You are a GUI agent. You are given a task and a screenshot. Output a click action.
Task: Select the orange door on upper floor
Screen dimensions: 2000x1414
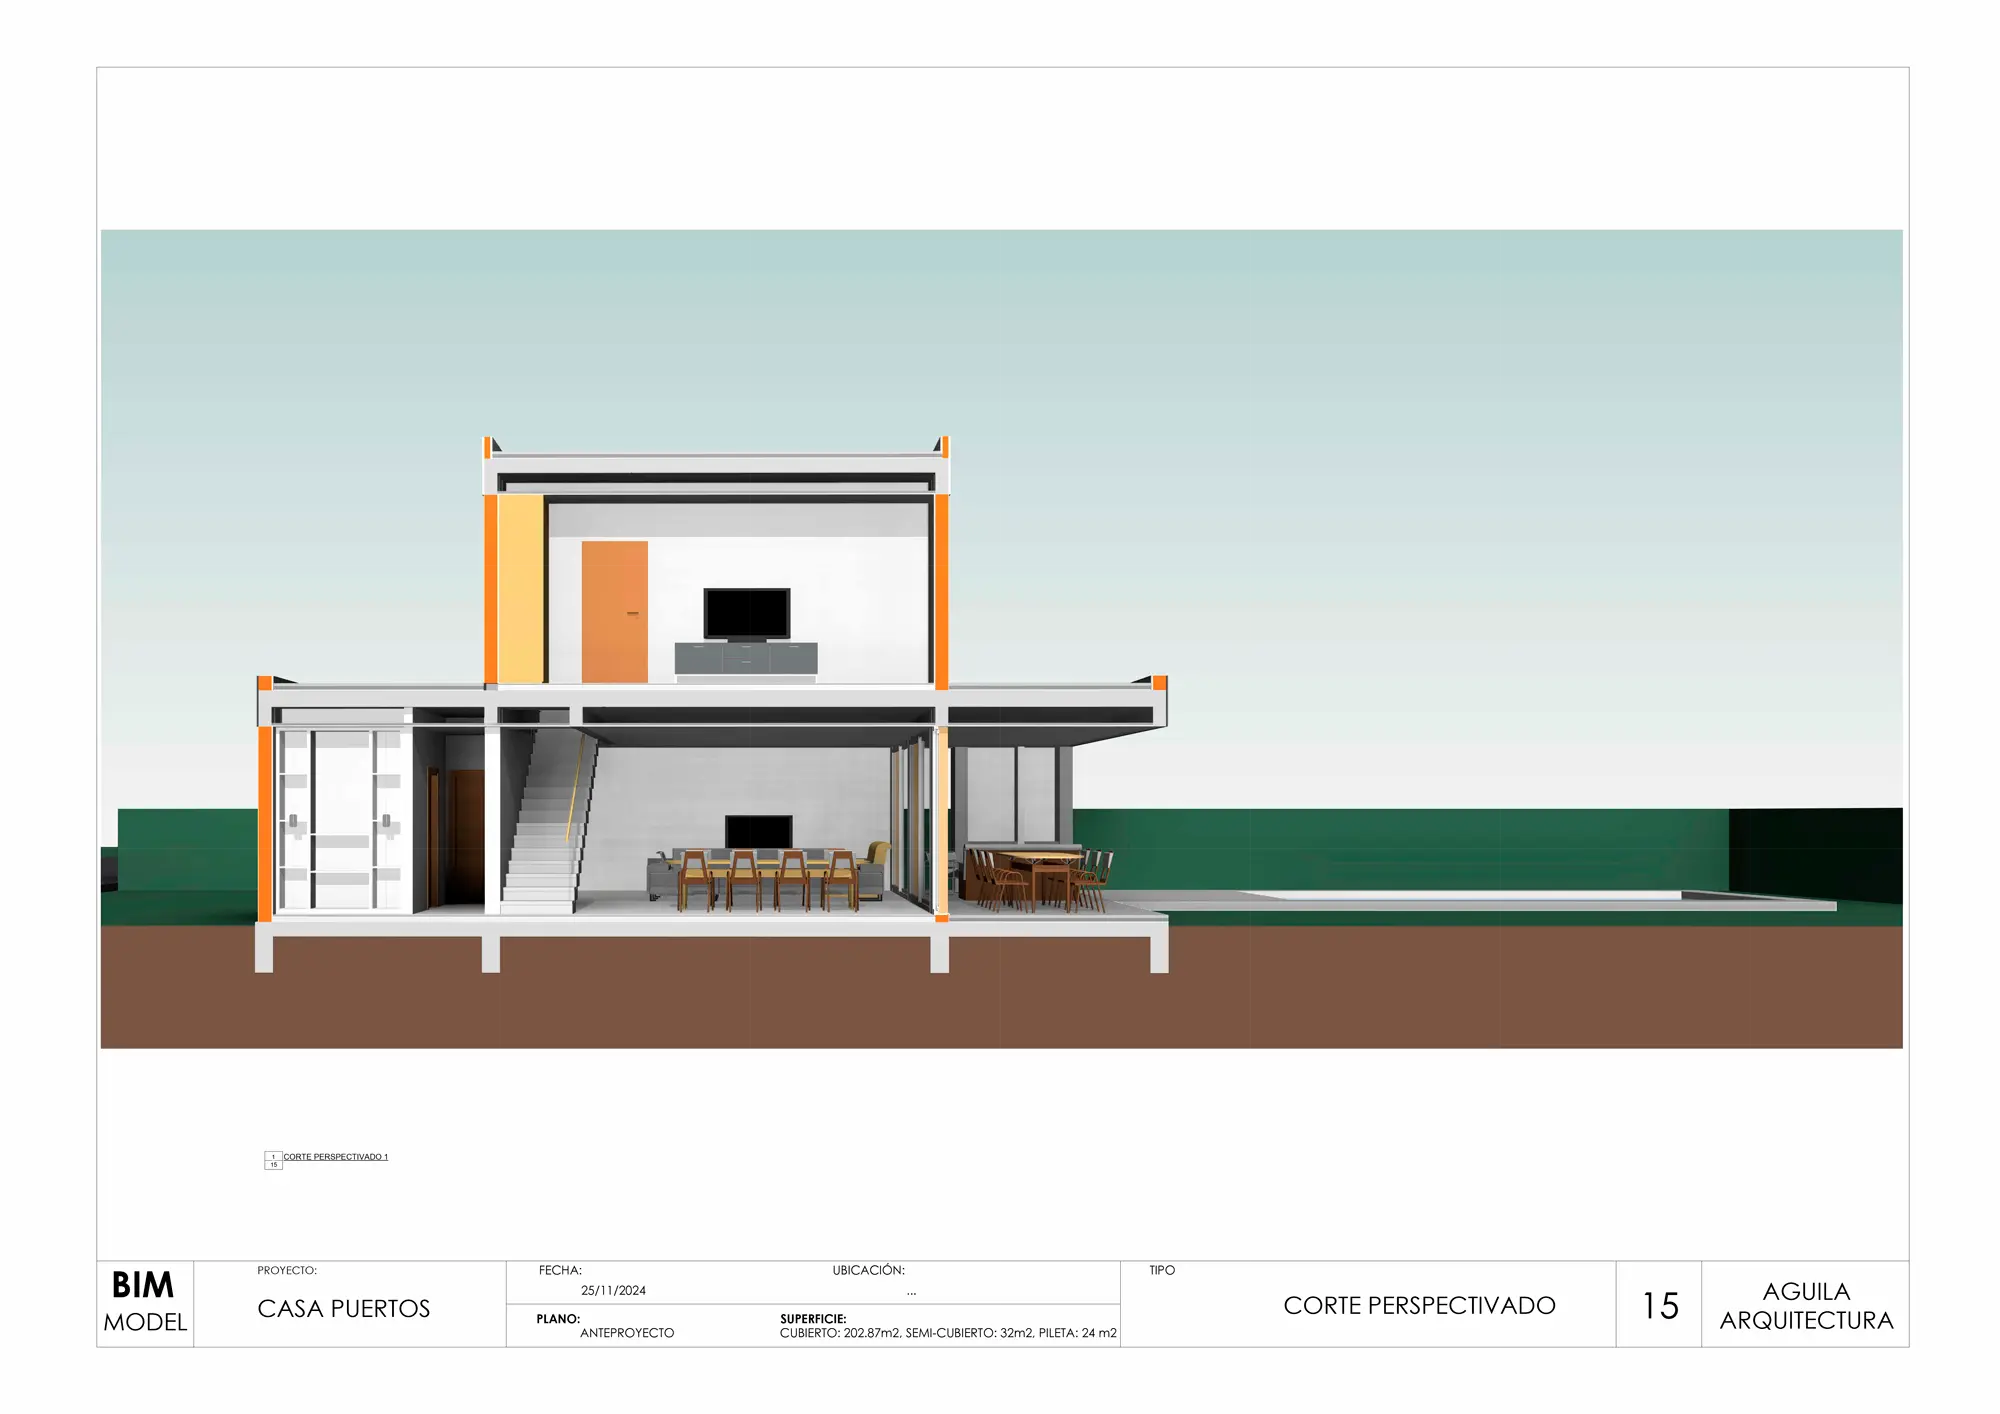coord(615,612)
